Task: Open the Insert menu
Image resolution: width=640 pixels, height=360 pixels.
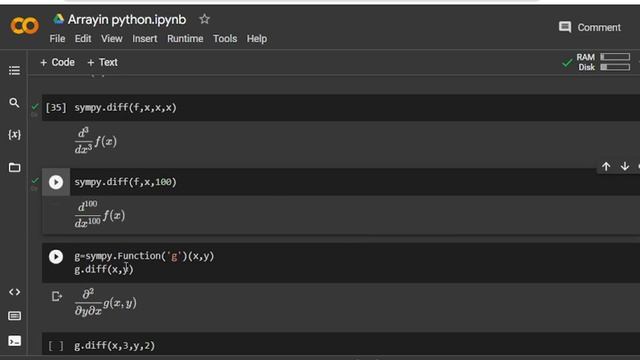Action: pyautogui.click(x=144, y=39)
